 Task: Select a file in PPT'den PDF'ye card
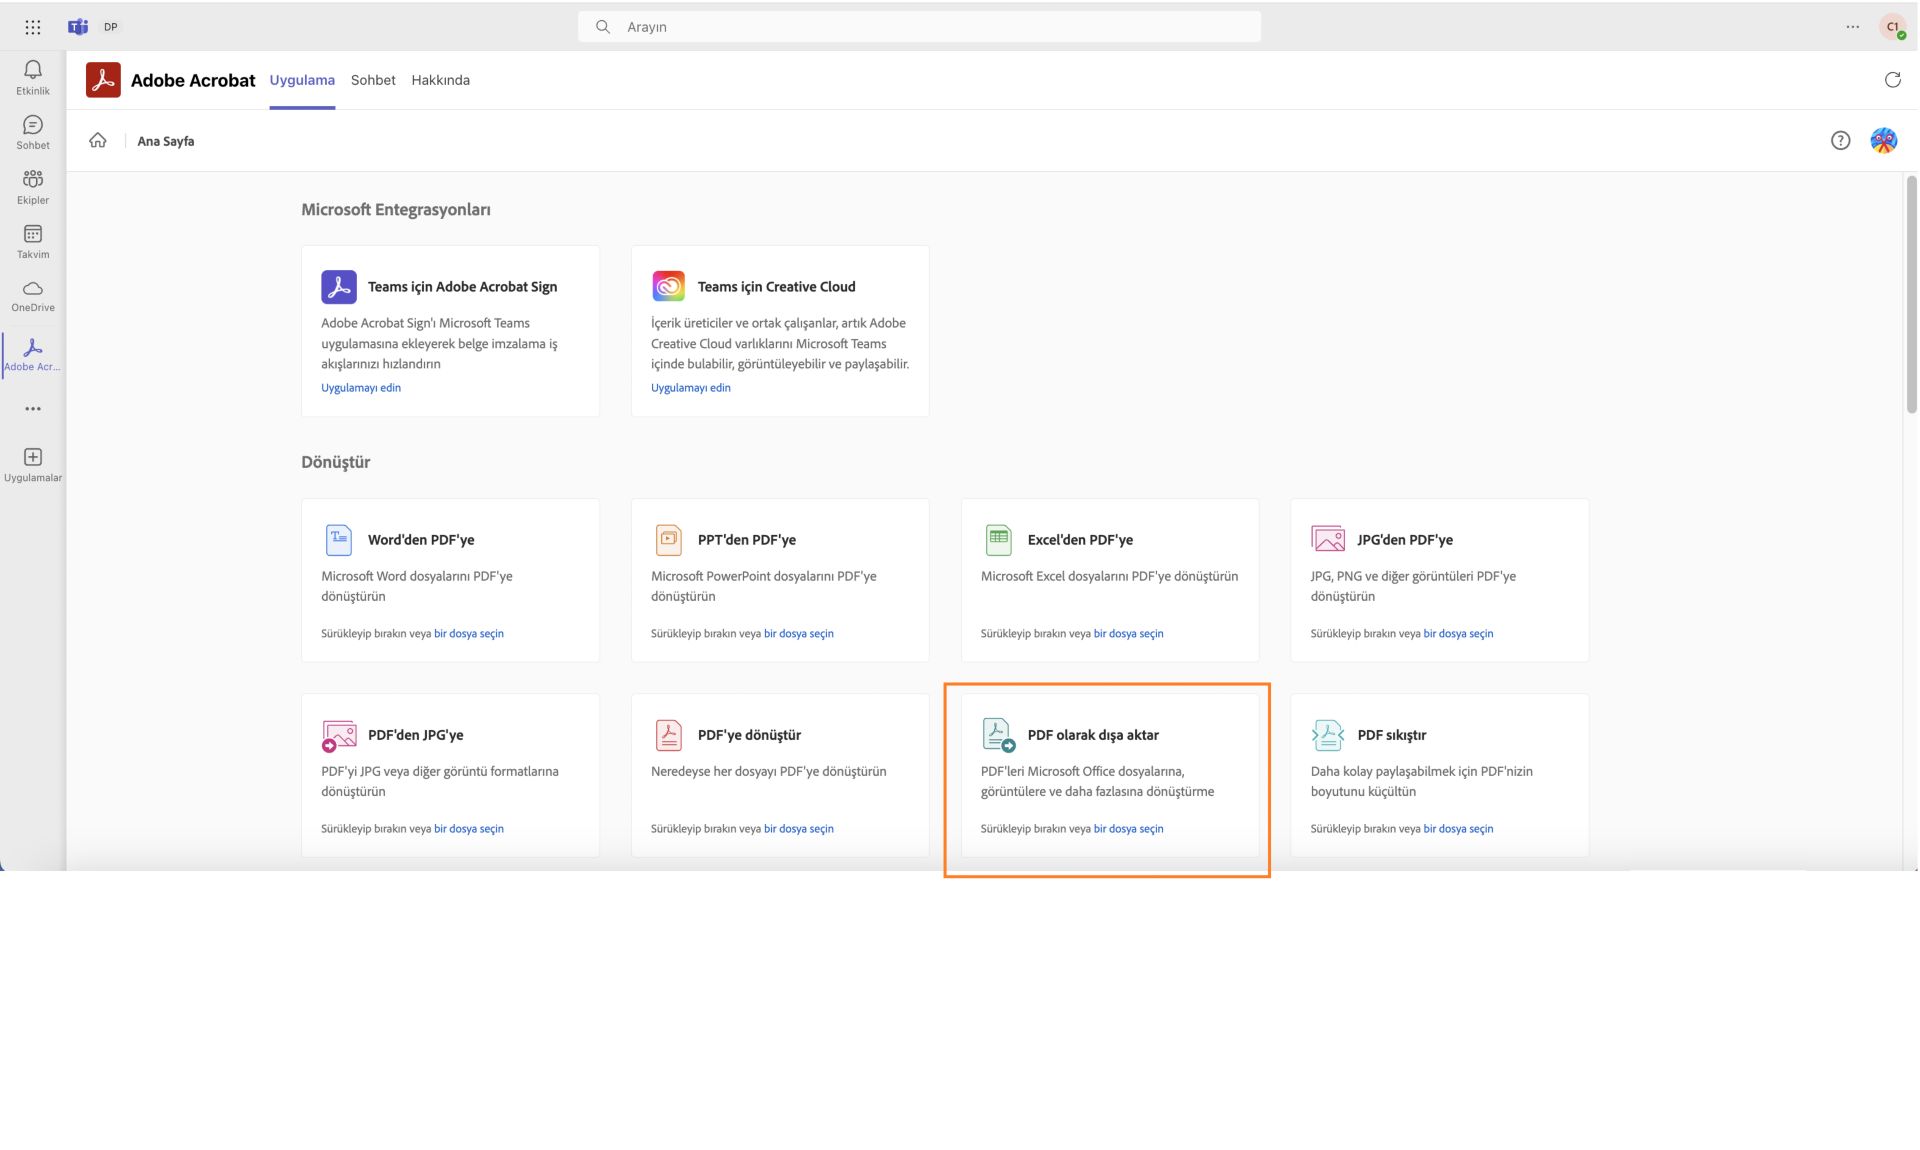tap(799, 634)
